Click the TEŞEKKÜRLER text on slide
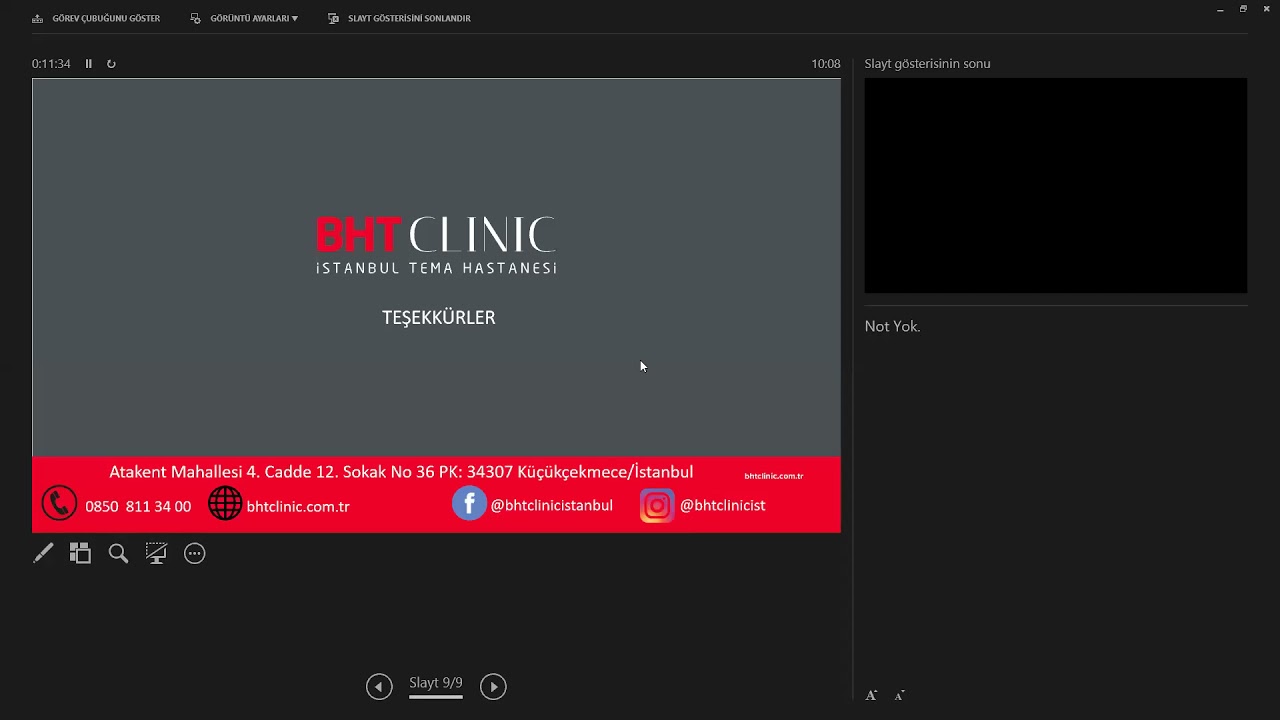Image resolution: width=1280 pixels, height=720 pixels. tap(439, 317)
